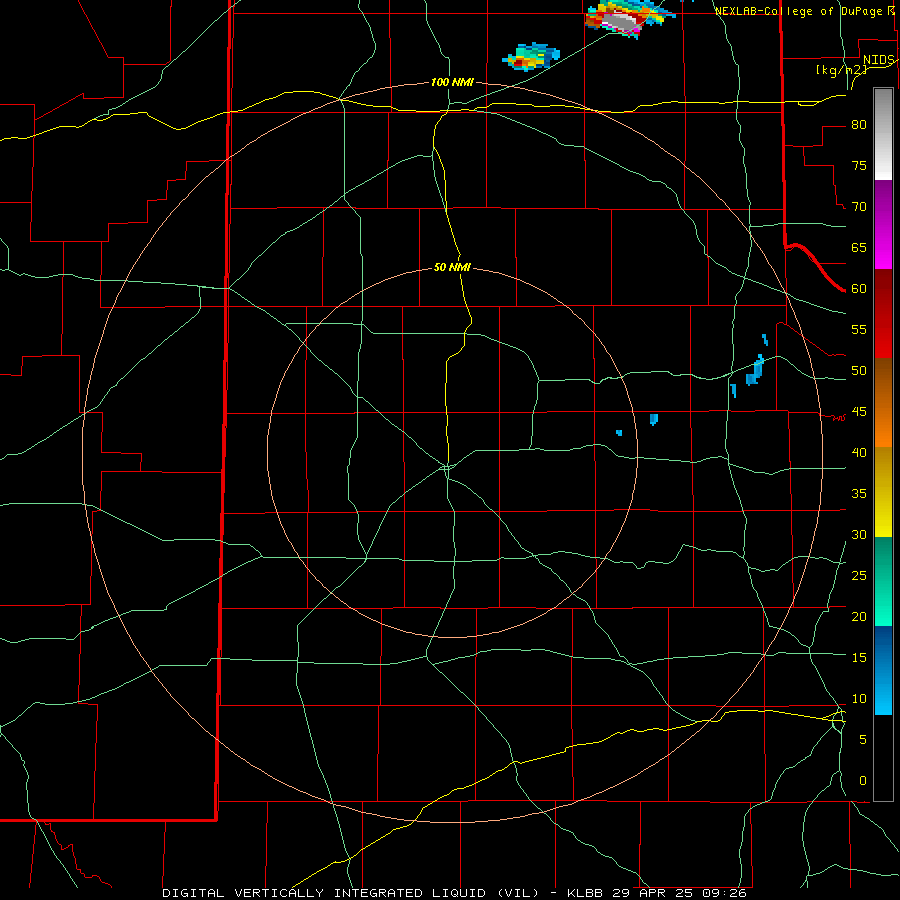Click the 50 NMI range ring label

click(452, 267)
